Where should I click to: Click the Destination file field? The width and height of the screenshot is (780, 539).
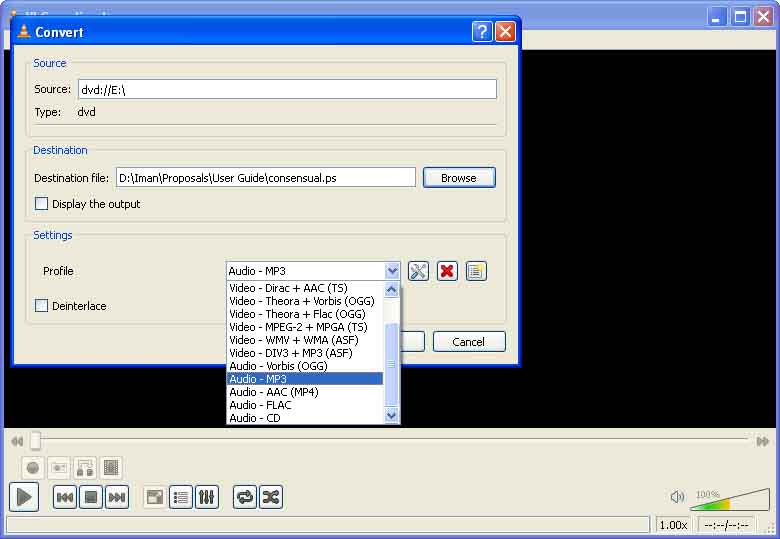[x=266, y=178]
